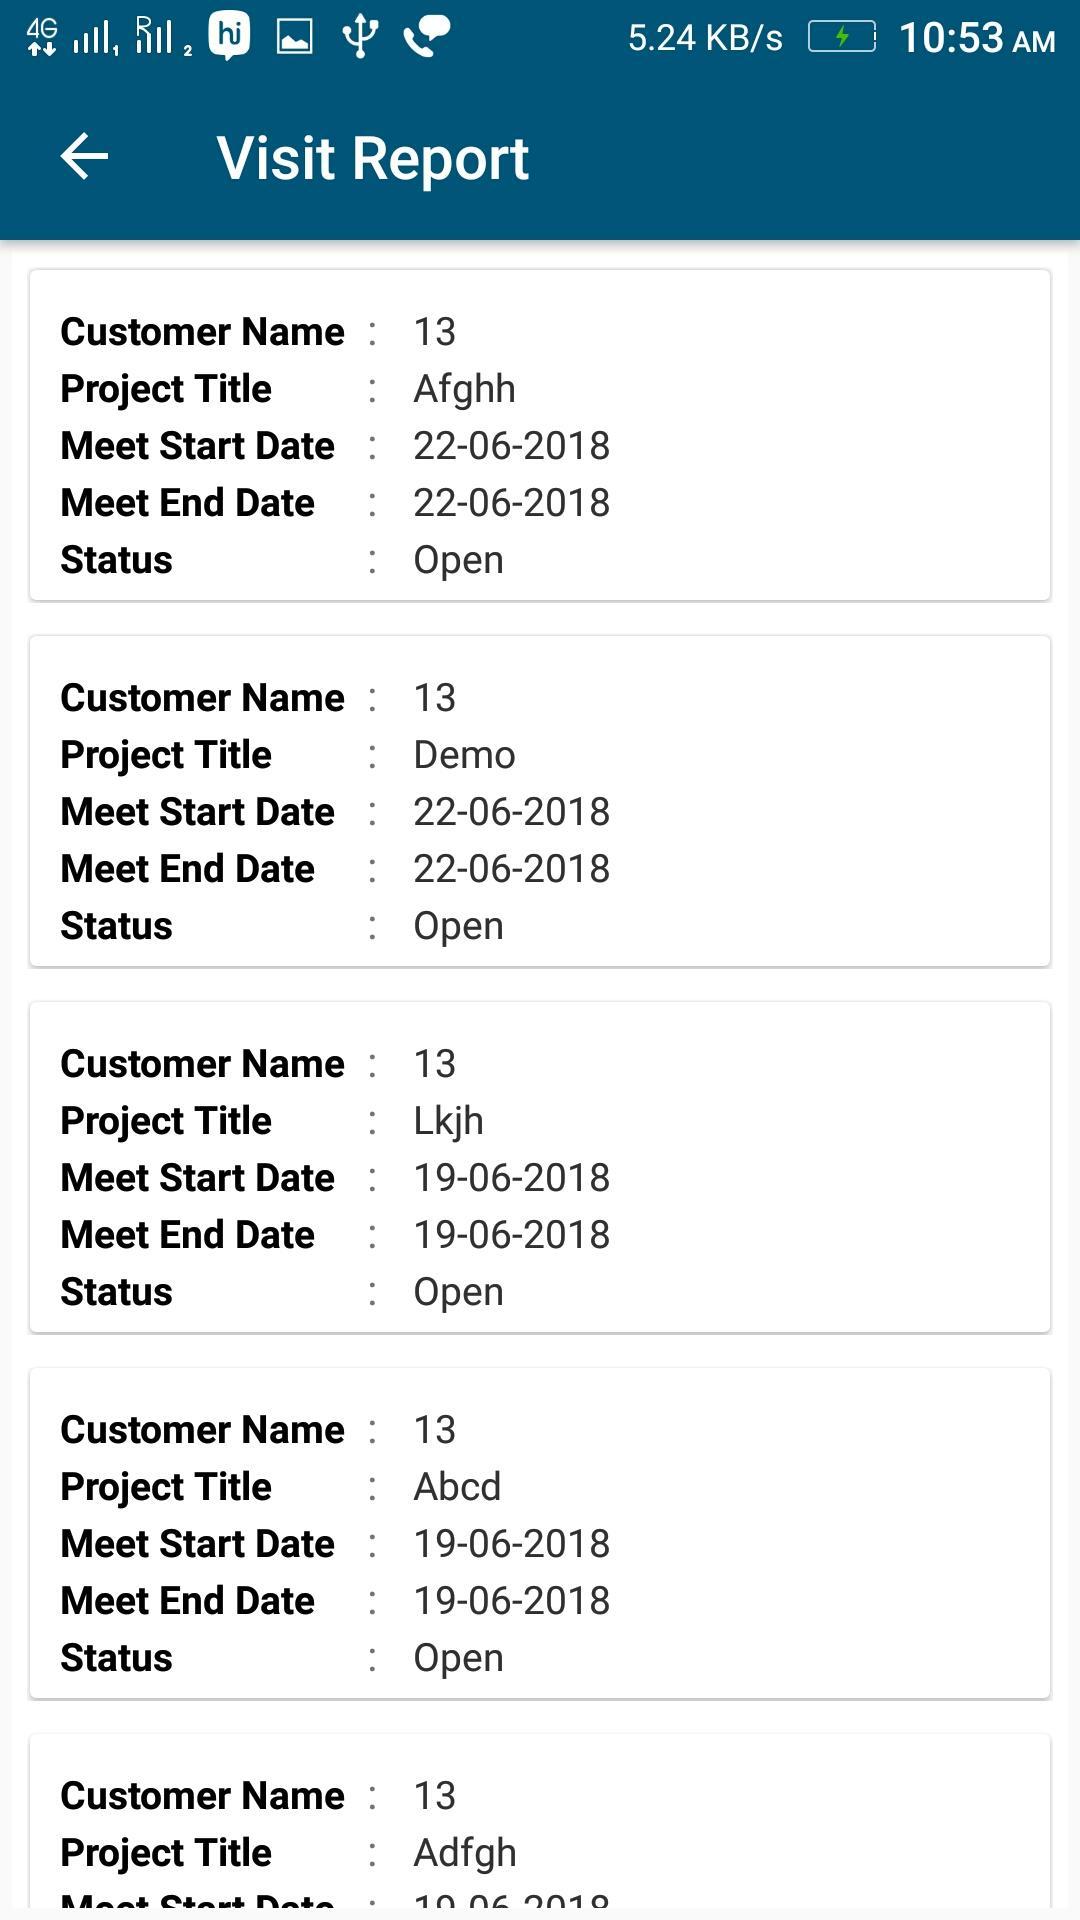Open the Lkjh project visit card
1080x1920 pixels.
[540, 1167]
